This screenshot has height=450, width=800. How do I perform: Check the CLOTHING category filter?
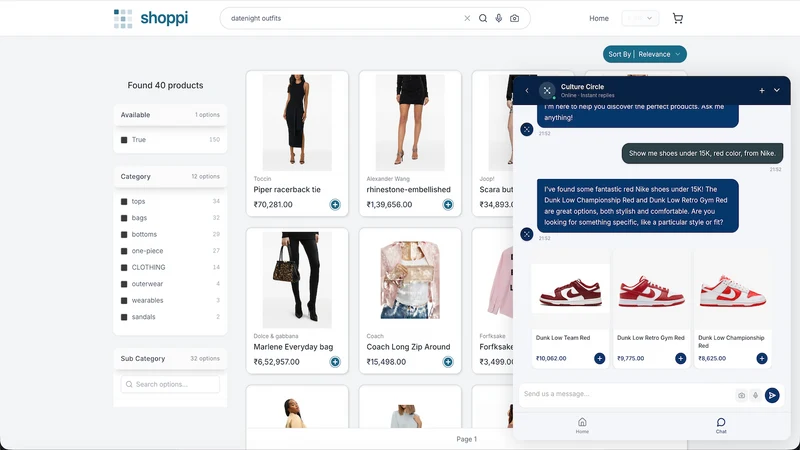[x=124, y=267]
